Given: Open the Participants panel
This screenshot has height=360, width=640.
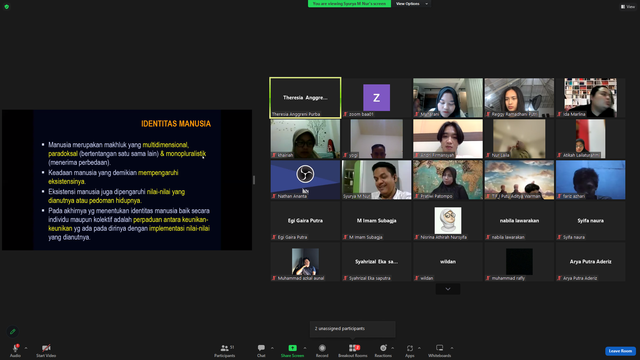Looking at the screenshot, I should pyautogui.click(x=224, y=350).
